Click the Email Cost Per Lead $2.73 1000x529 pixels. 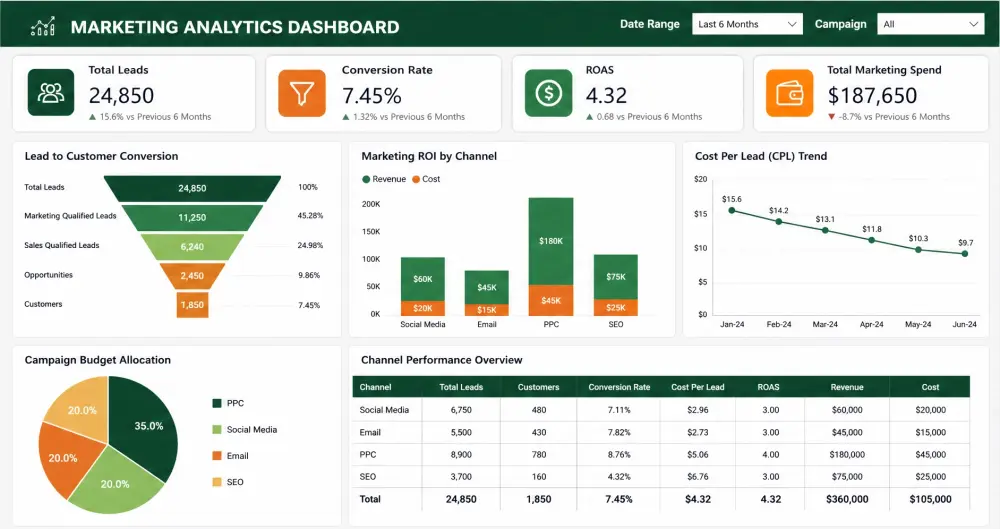(698, 432)
